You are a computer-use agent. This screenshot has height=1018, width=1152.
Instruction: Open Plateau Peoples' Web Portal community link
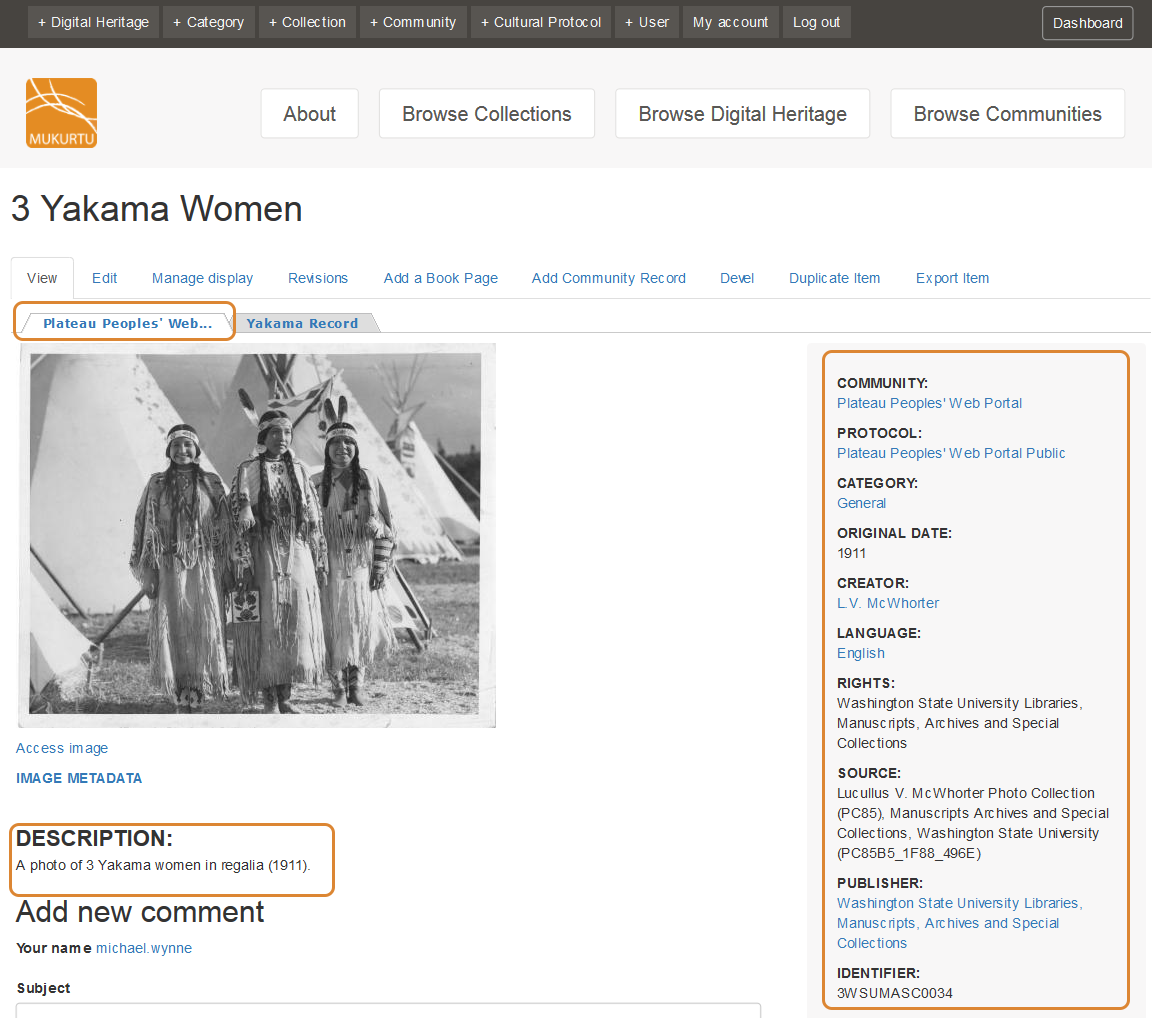(x=929, y=403)
